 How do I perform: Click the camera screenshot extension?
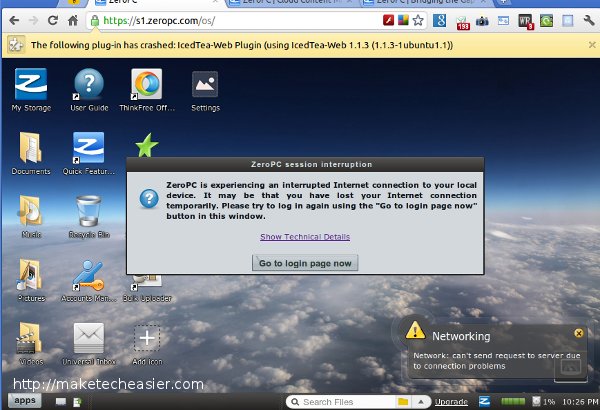click(x=482, y=21)
